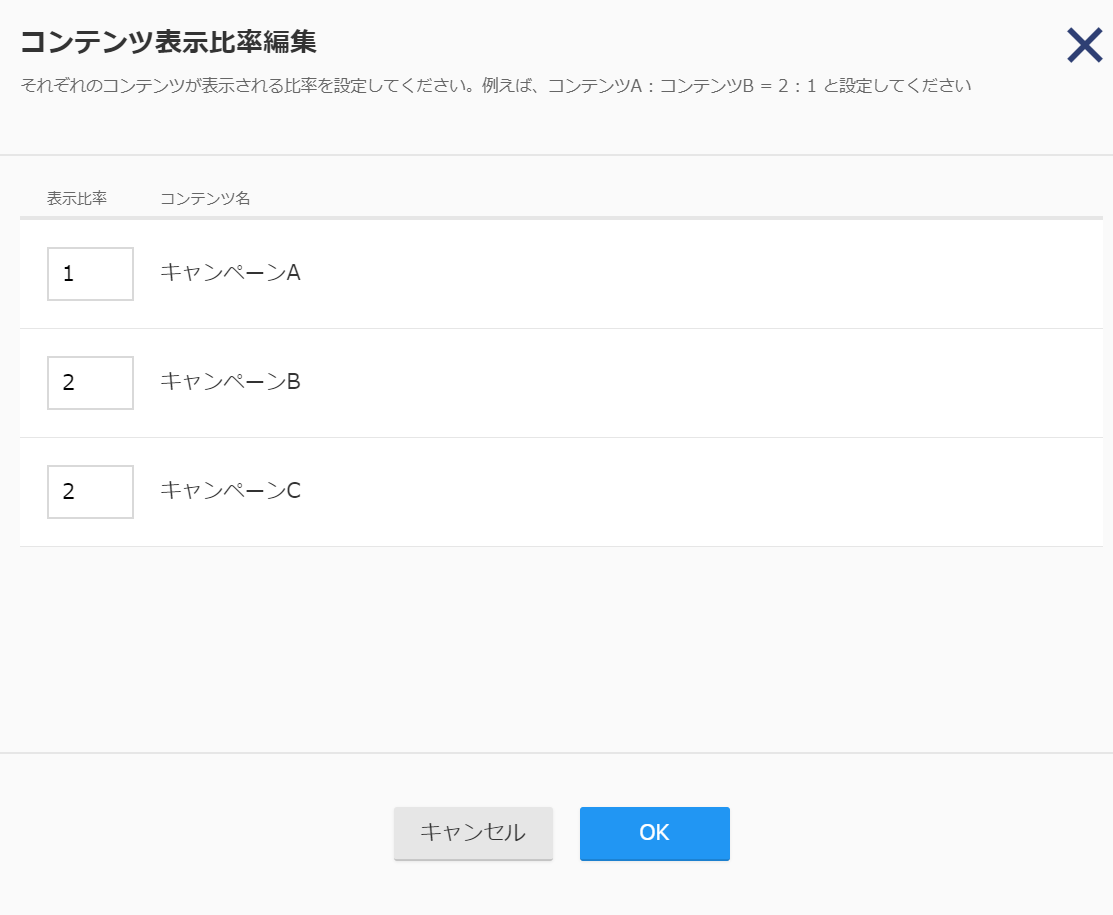Click the description text about 比率 settings
1113x915 pixels.
click(x=495, y=86)
